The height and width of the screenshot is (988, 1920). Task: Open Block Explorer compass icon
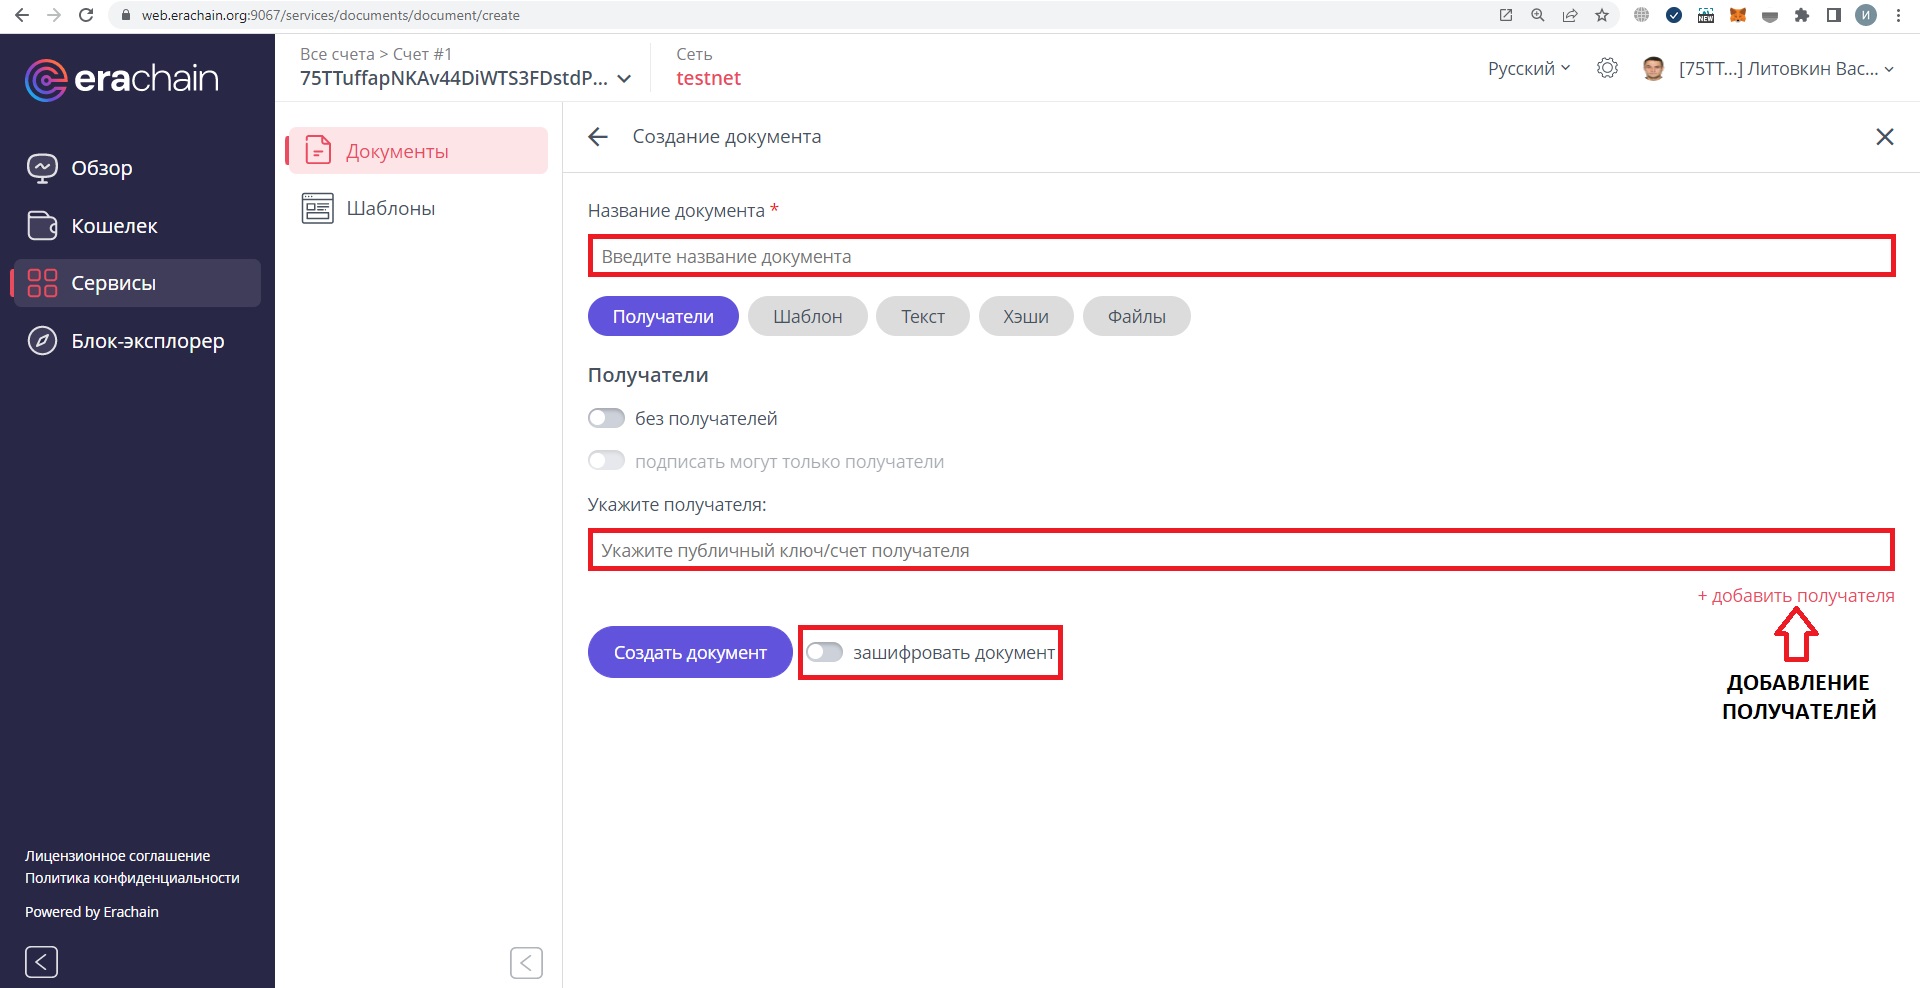[42, 341]
